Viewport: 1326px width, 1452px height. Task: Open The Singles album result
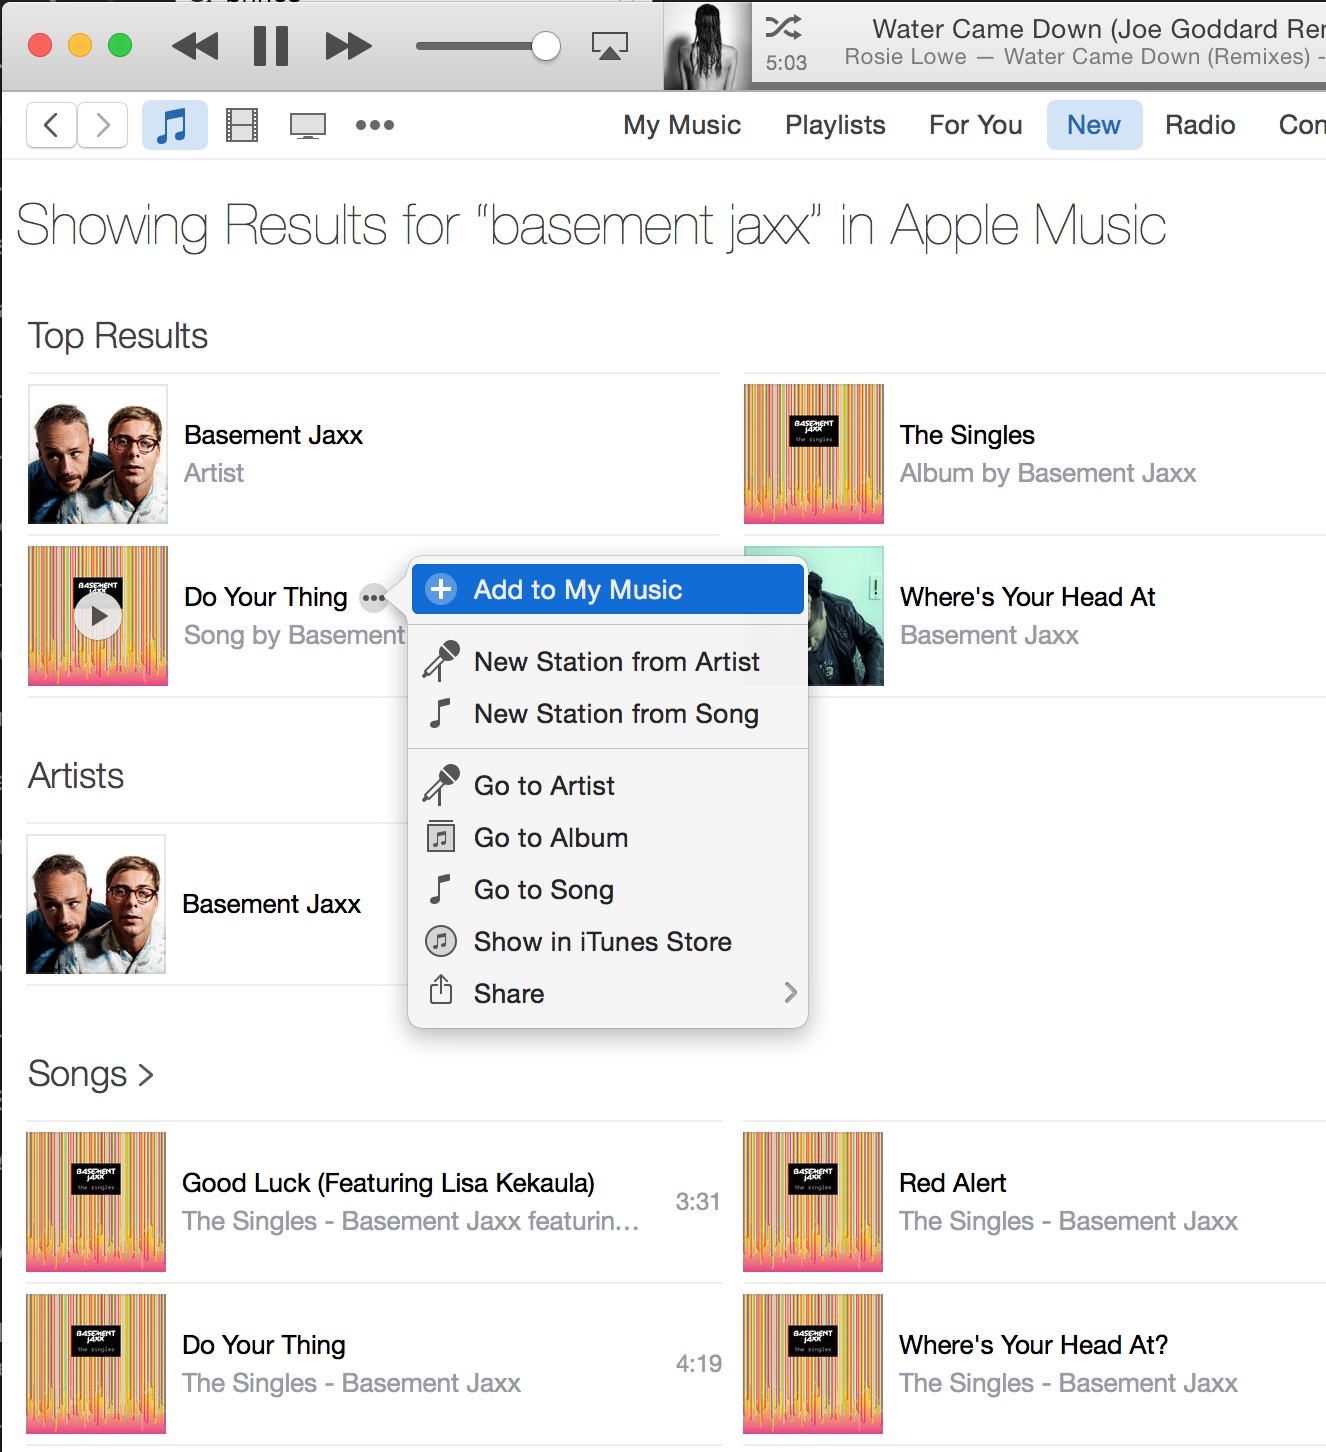coord(967,435)
